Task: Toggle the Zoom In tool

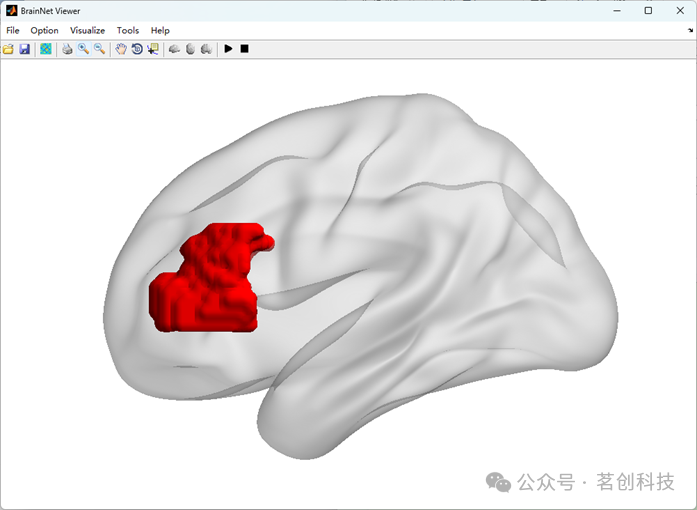Action: pos(84,49)
